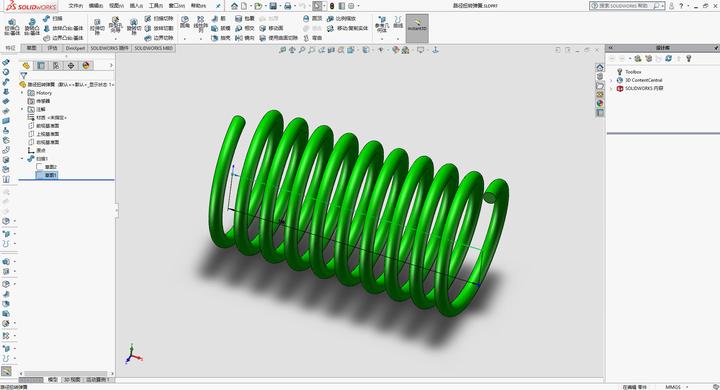
Task: Select the 比例缩放 scale tool
Action: coord(342,18)
